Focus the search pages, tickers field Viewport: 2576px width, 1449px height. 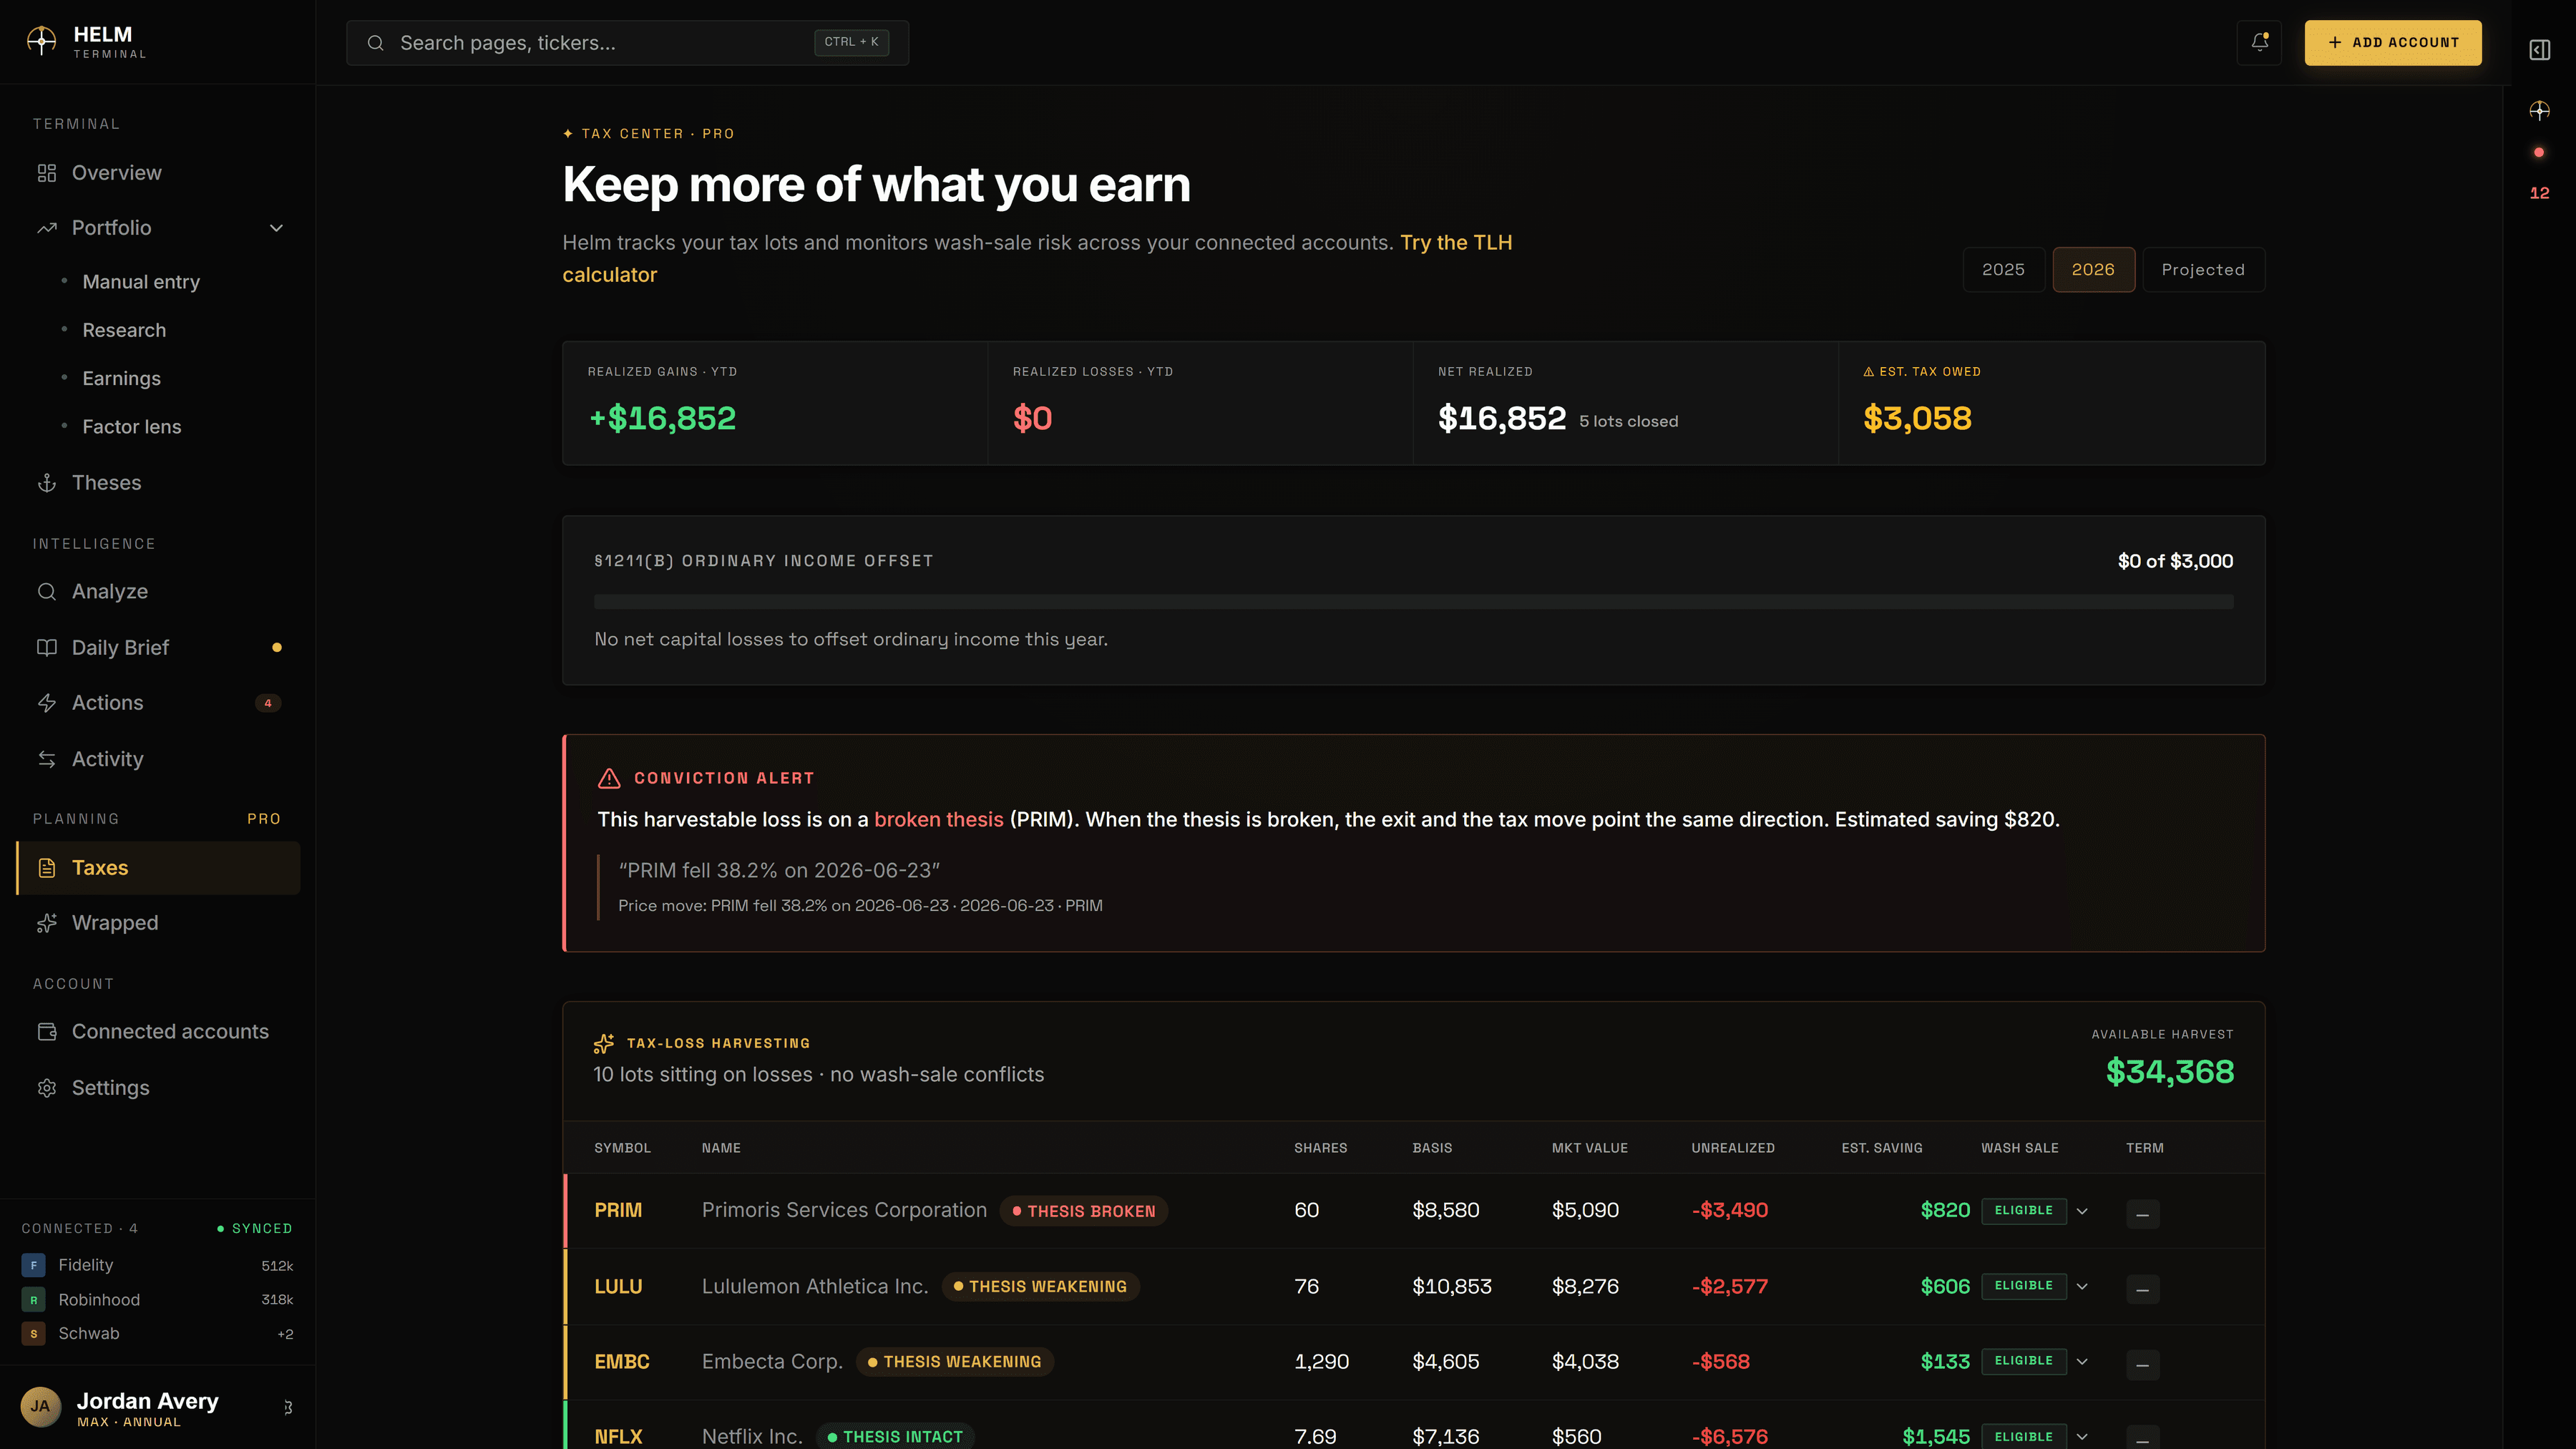coord(627,43)
